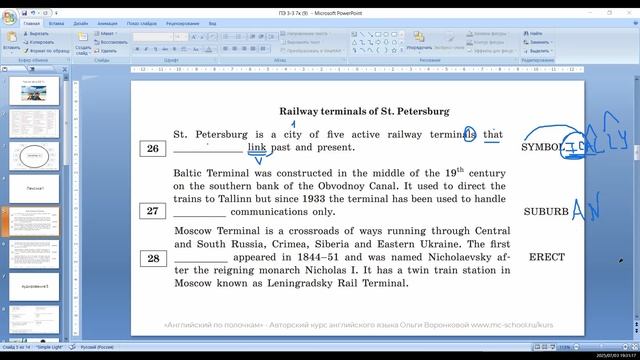This screenshot has width=640, height=360.
Task: Open the Рецензирование ribbon tab
Action: click(182, 24)
